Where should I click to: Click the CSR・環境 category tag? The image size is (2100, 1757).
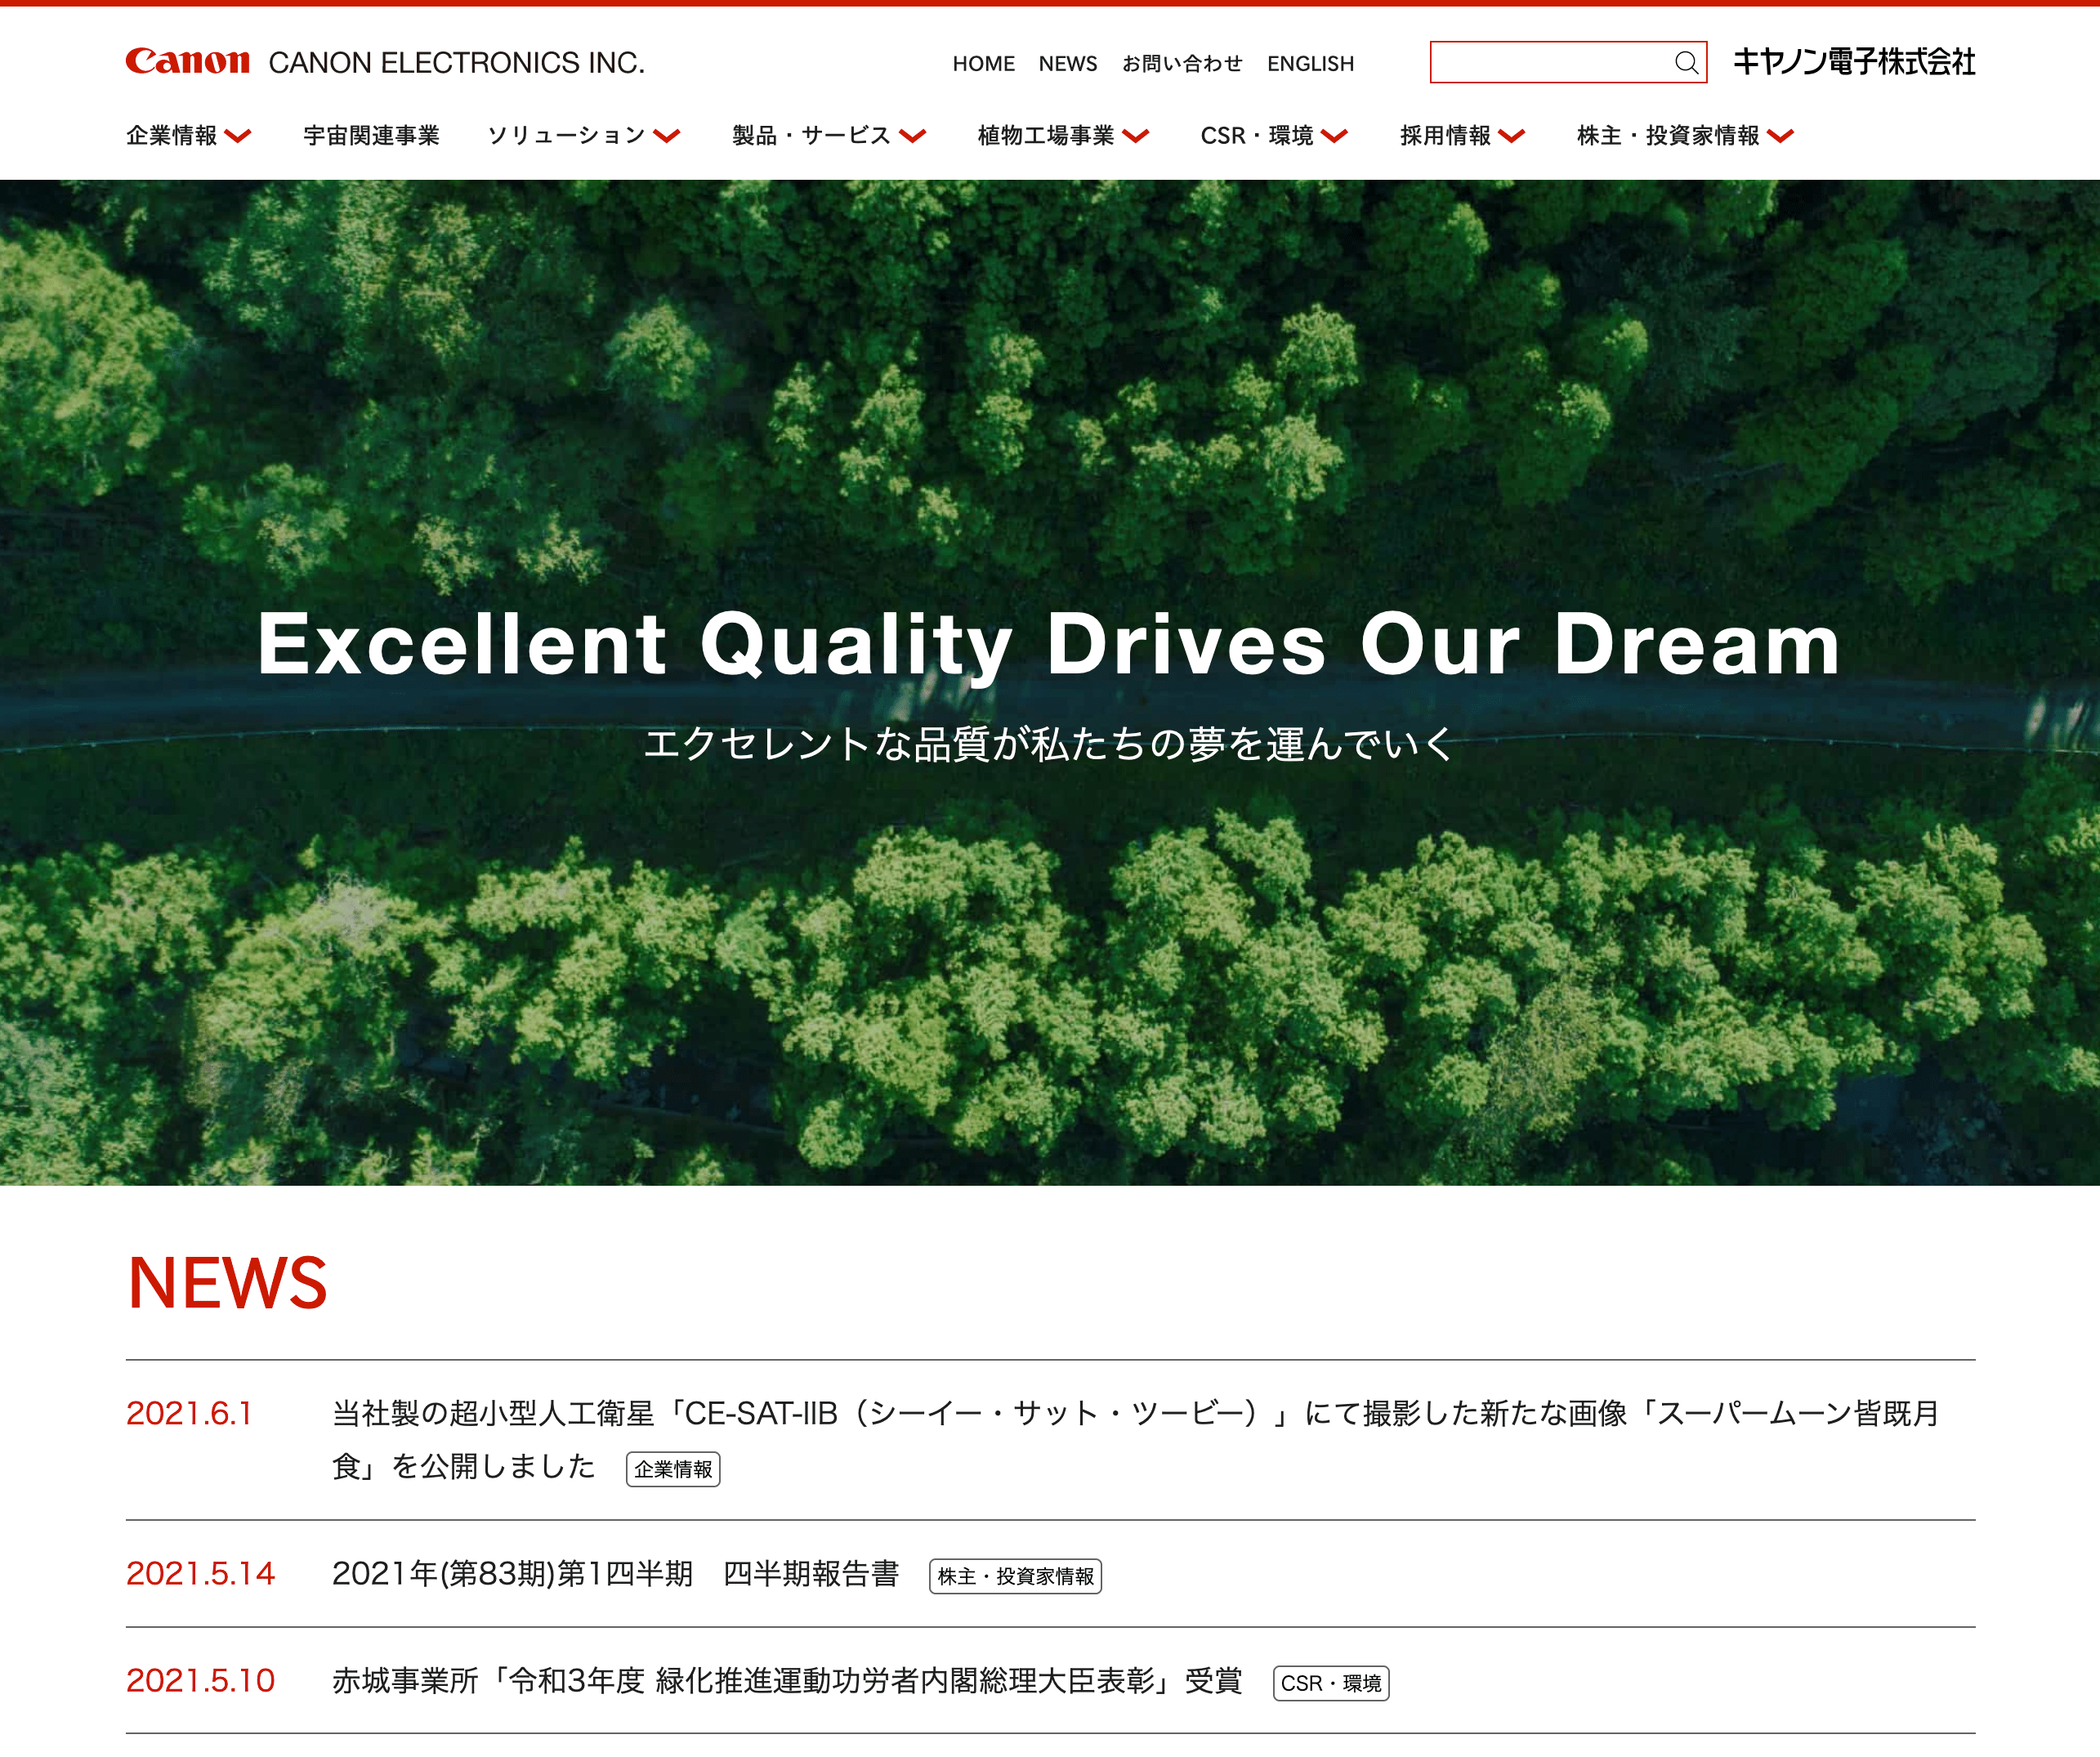point(1331,1683)
